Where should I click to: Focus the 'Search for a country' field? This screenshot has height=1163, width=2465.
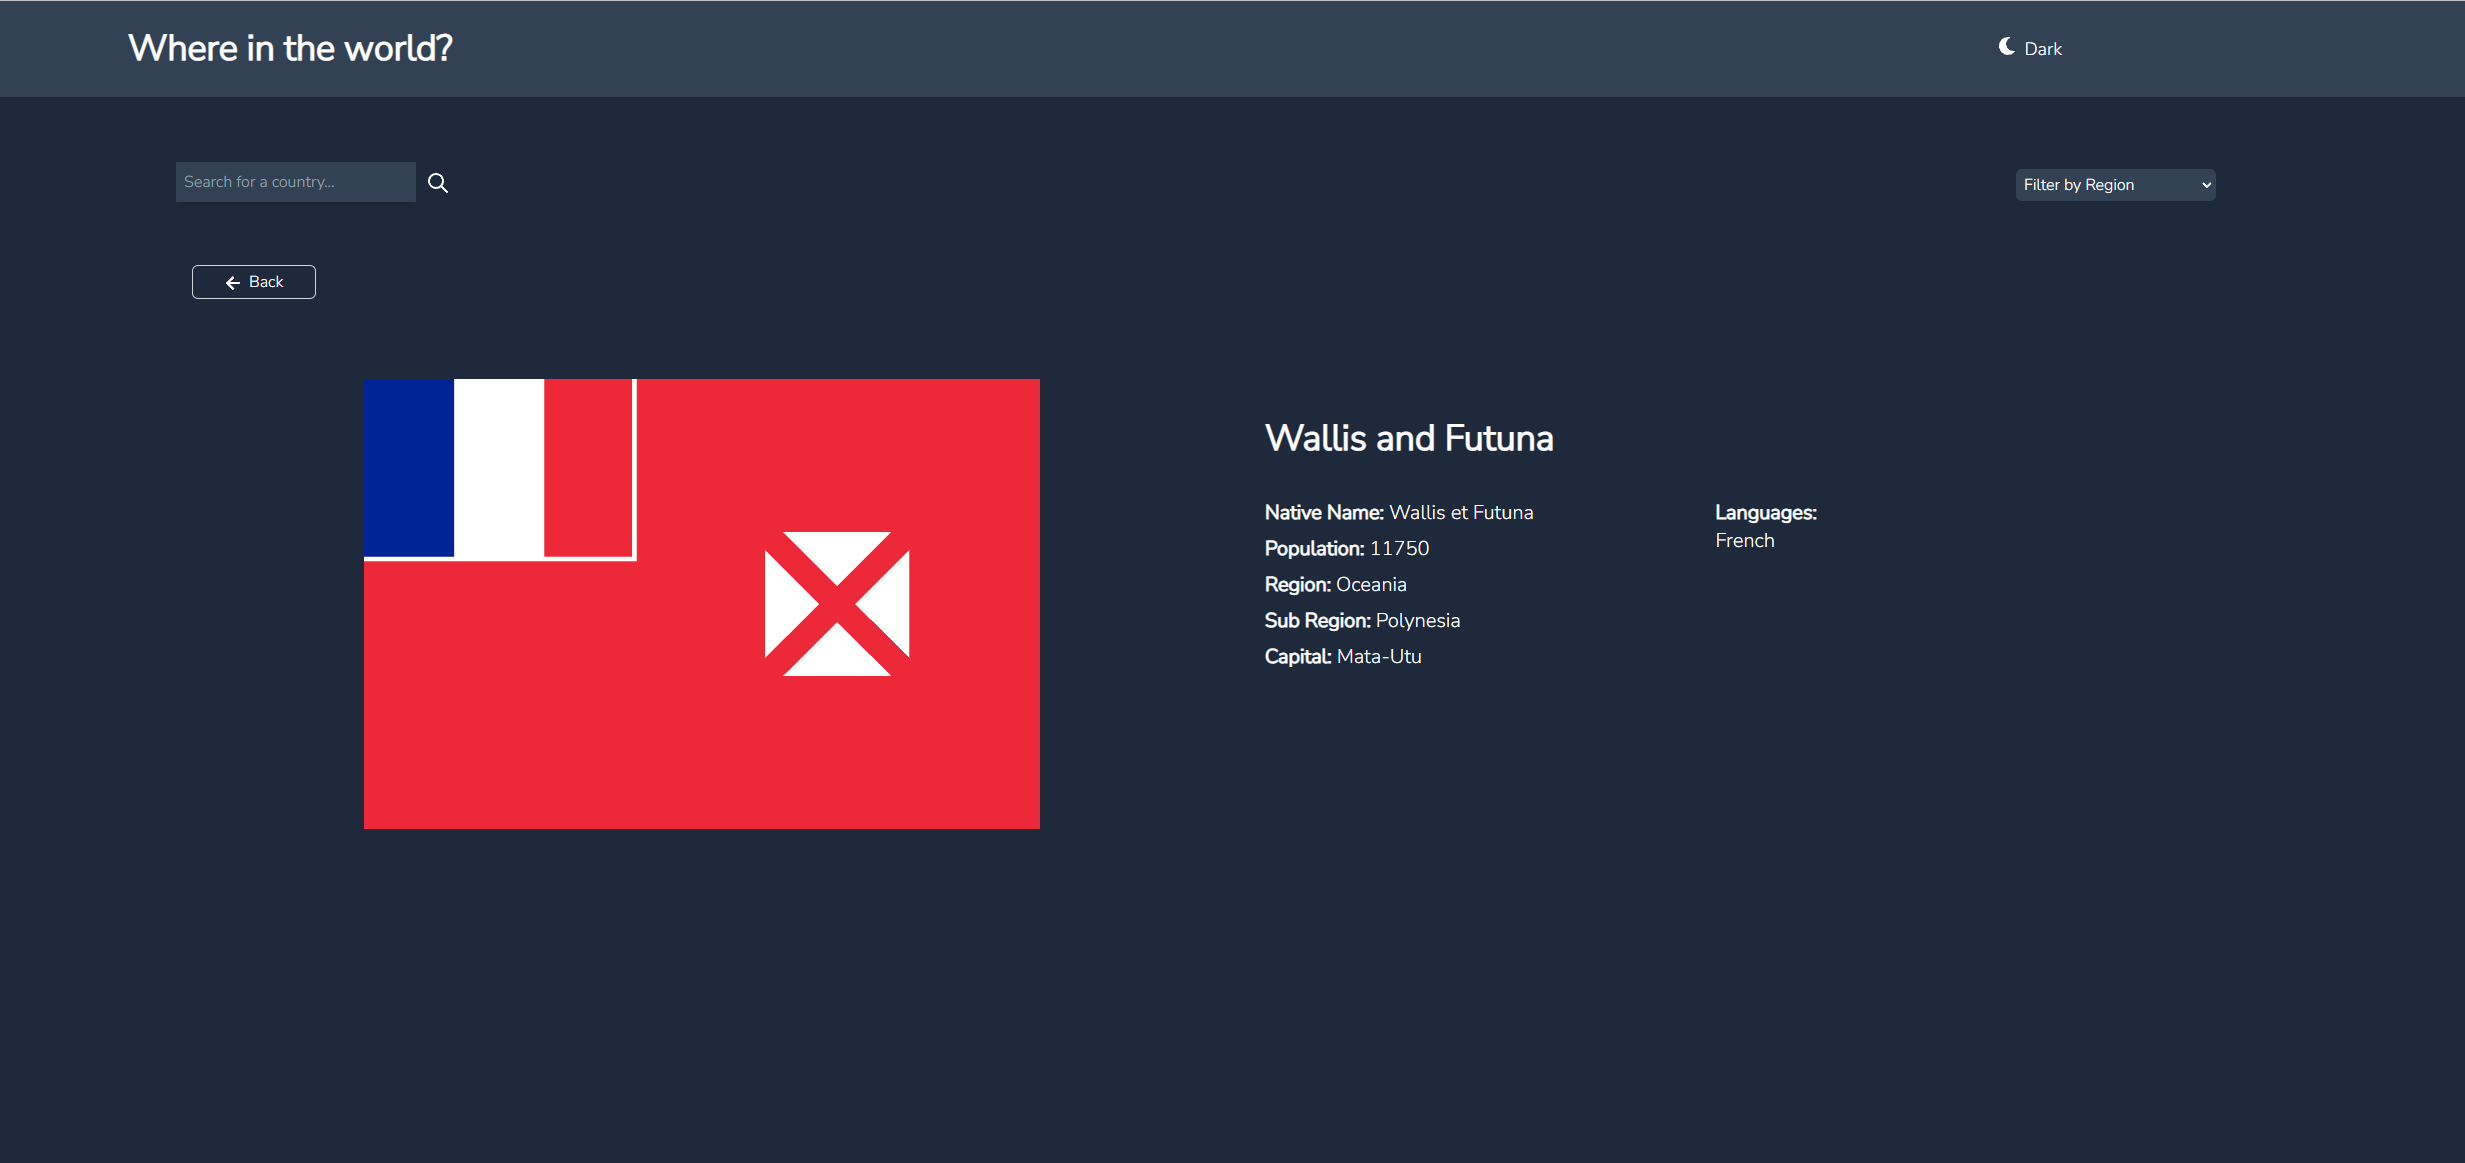click(x=295, y=182)
